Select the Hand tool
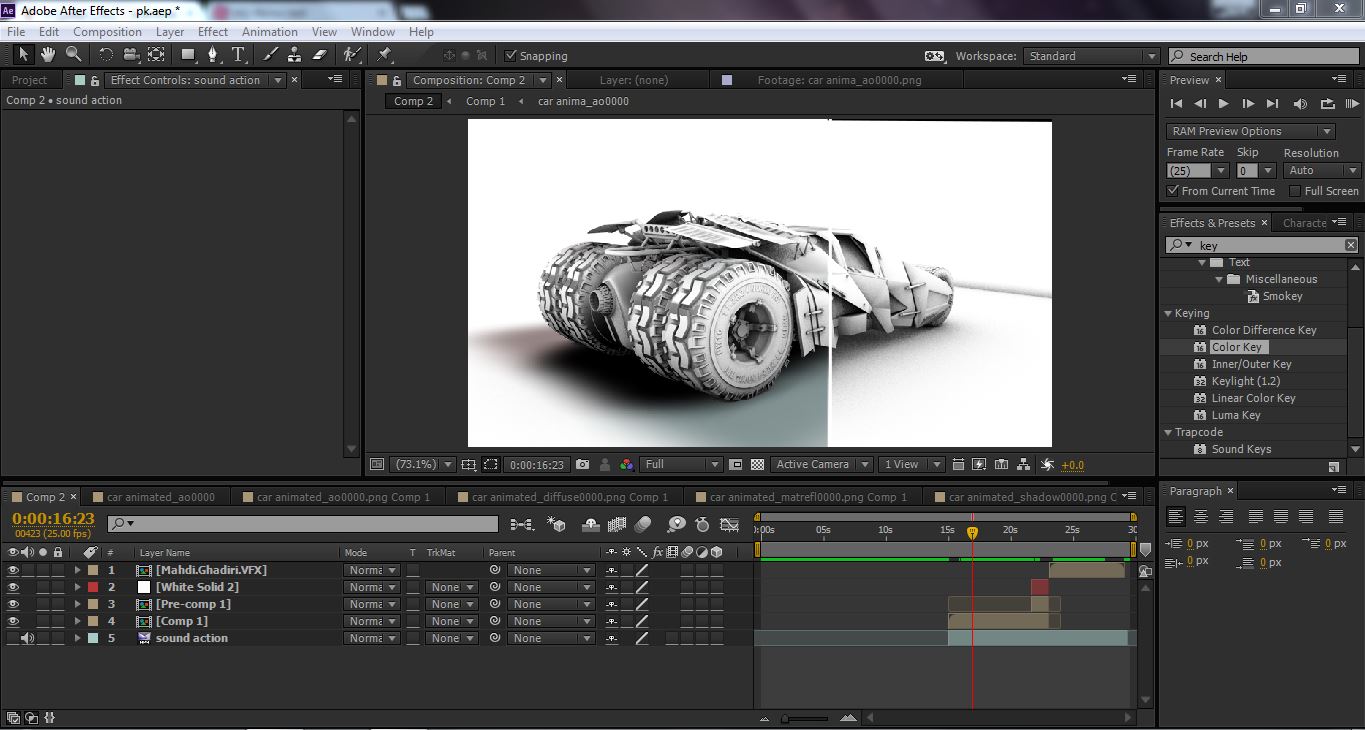Screen dimensions: 1365x730 click(x=48, y=54)
